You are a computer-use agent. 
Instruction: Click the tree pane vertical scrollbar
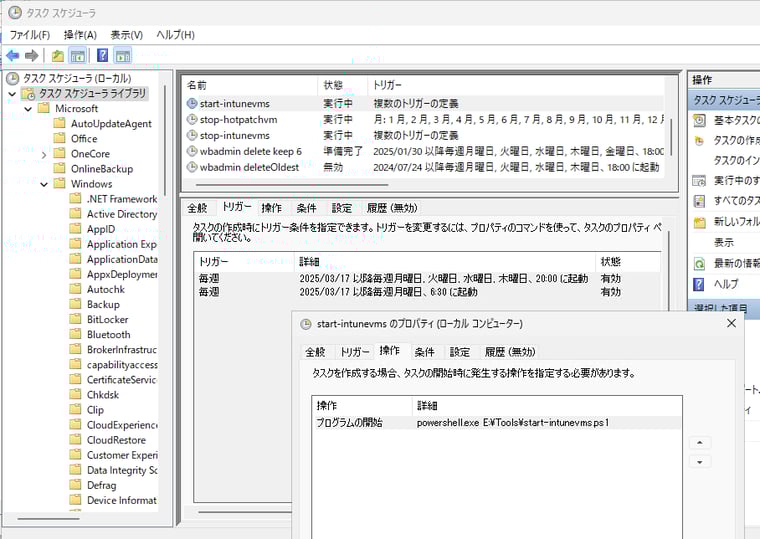(x=165, y=141)
